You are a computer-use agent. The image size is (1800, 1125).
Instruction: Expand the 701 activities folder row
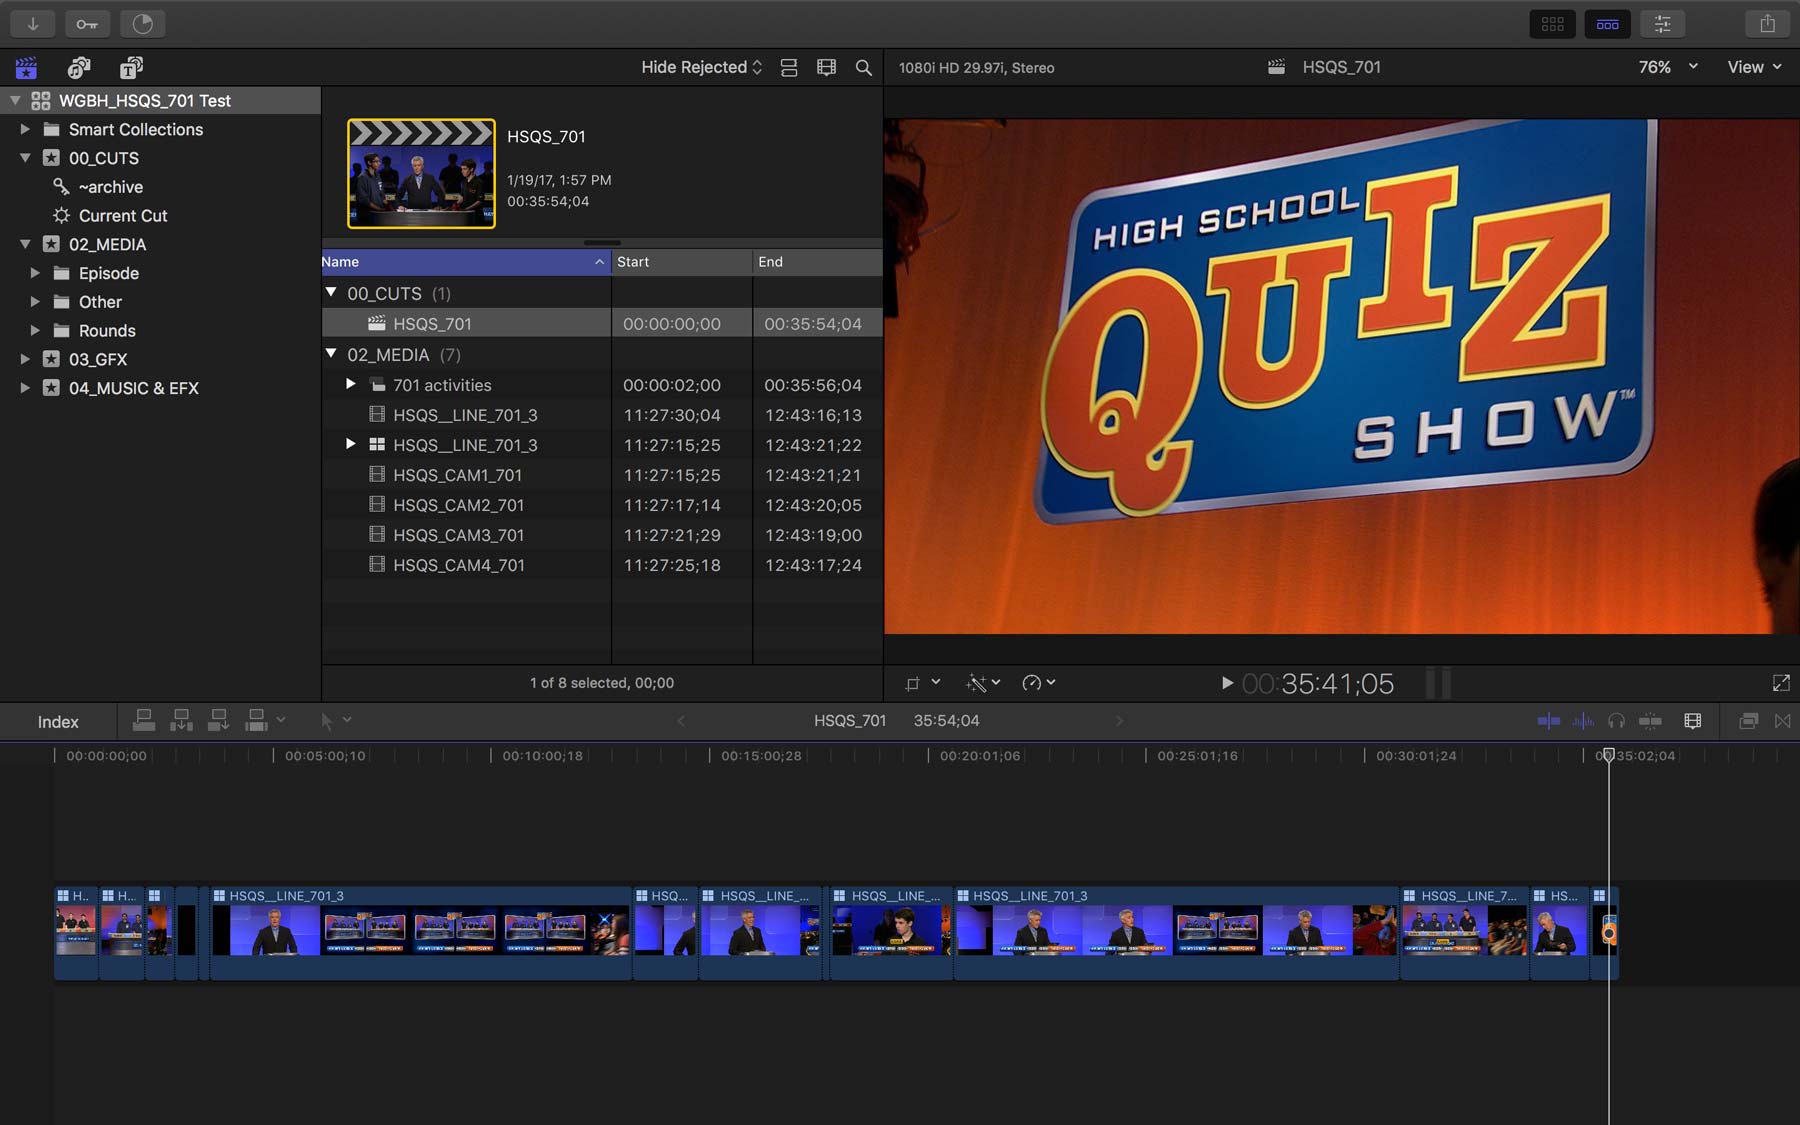350,384
